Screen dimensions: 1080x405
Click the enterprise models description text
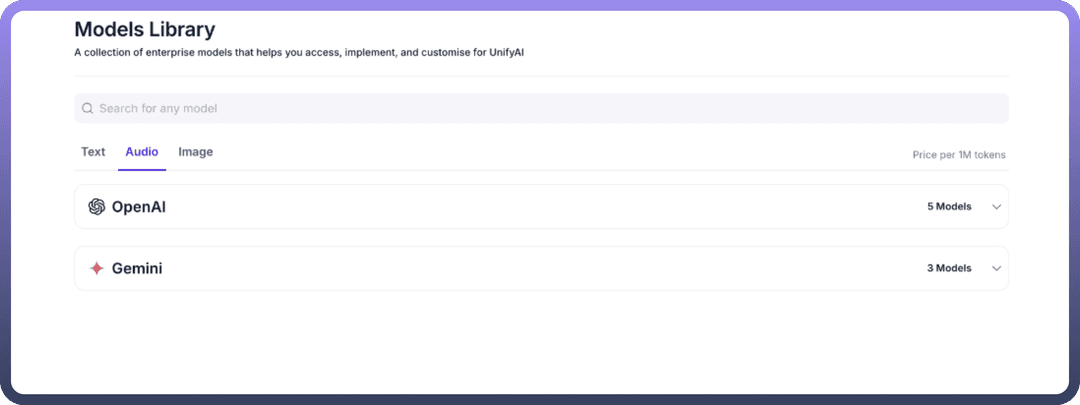[x=300, y=52]
